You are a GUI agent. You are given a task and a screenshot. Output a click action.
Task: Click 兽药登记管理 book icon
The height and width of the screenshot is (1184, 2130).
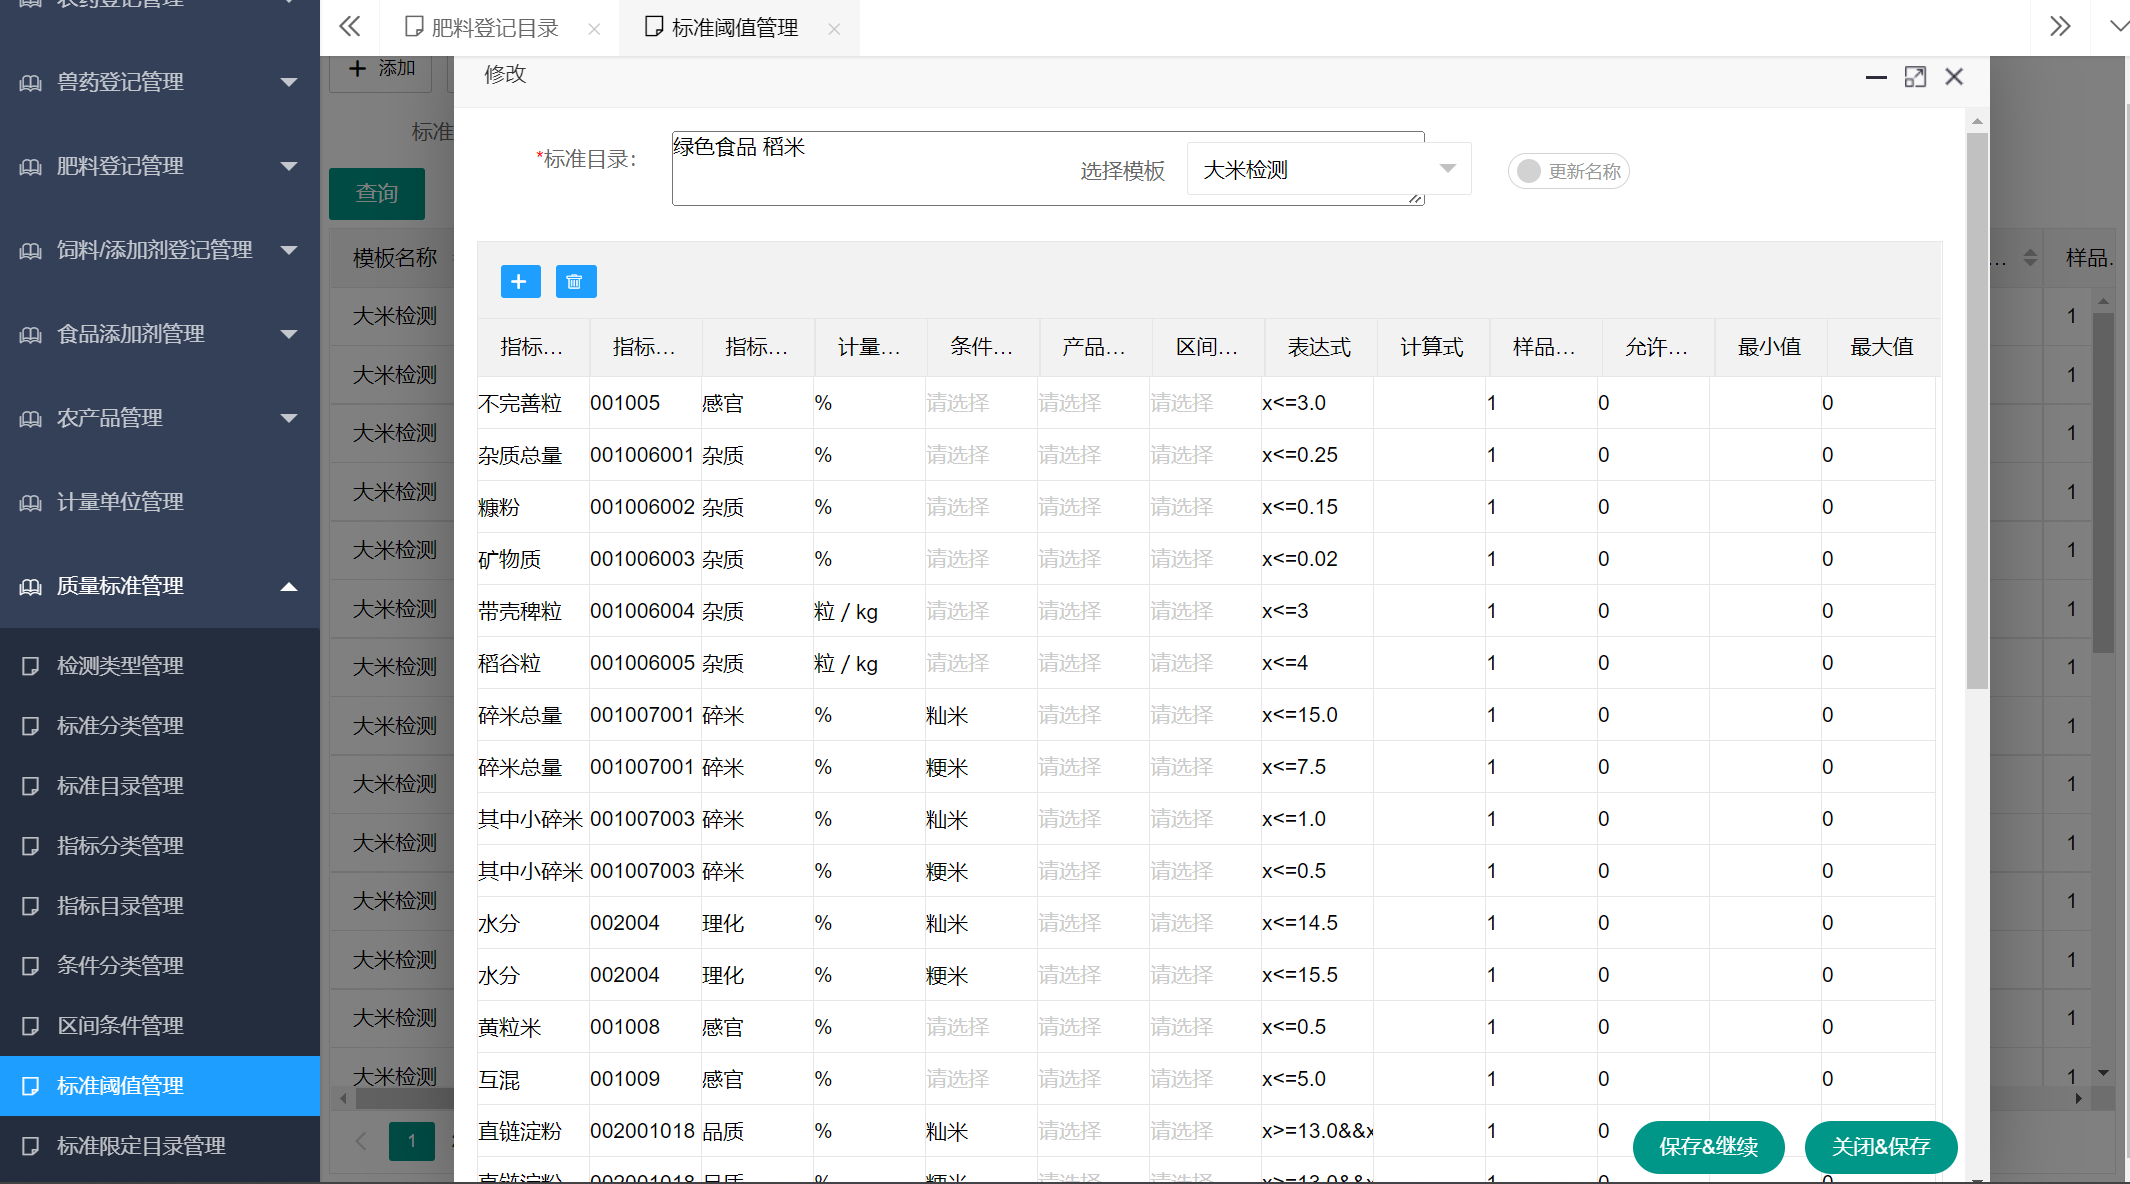(31, 82)
